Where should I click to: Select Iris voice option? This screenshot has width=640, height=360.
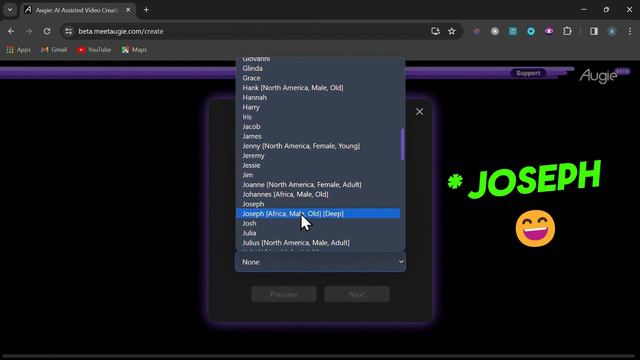[318, 117]
